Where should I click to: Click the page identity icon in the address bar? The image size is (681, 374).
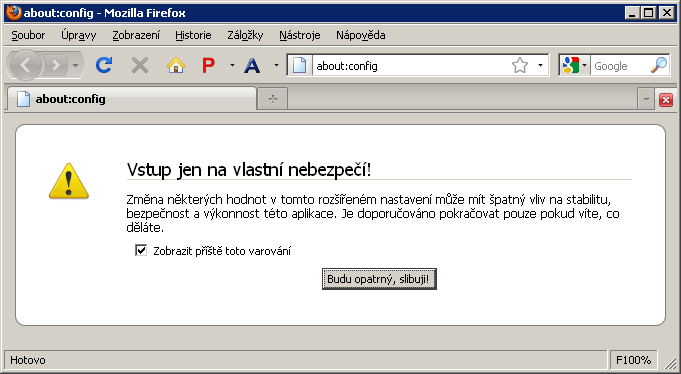point(300,66)
